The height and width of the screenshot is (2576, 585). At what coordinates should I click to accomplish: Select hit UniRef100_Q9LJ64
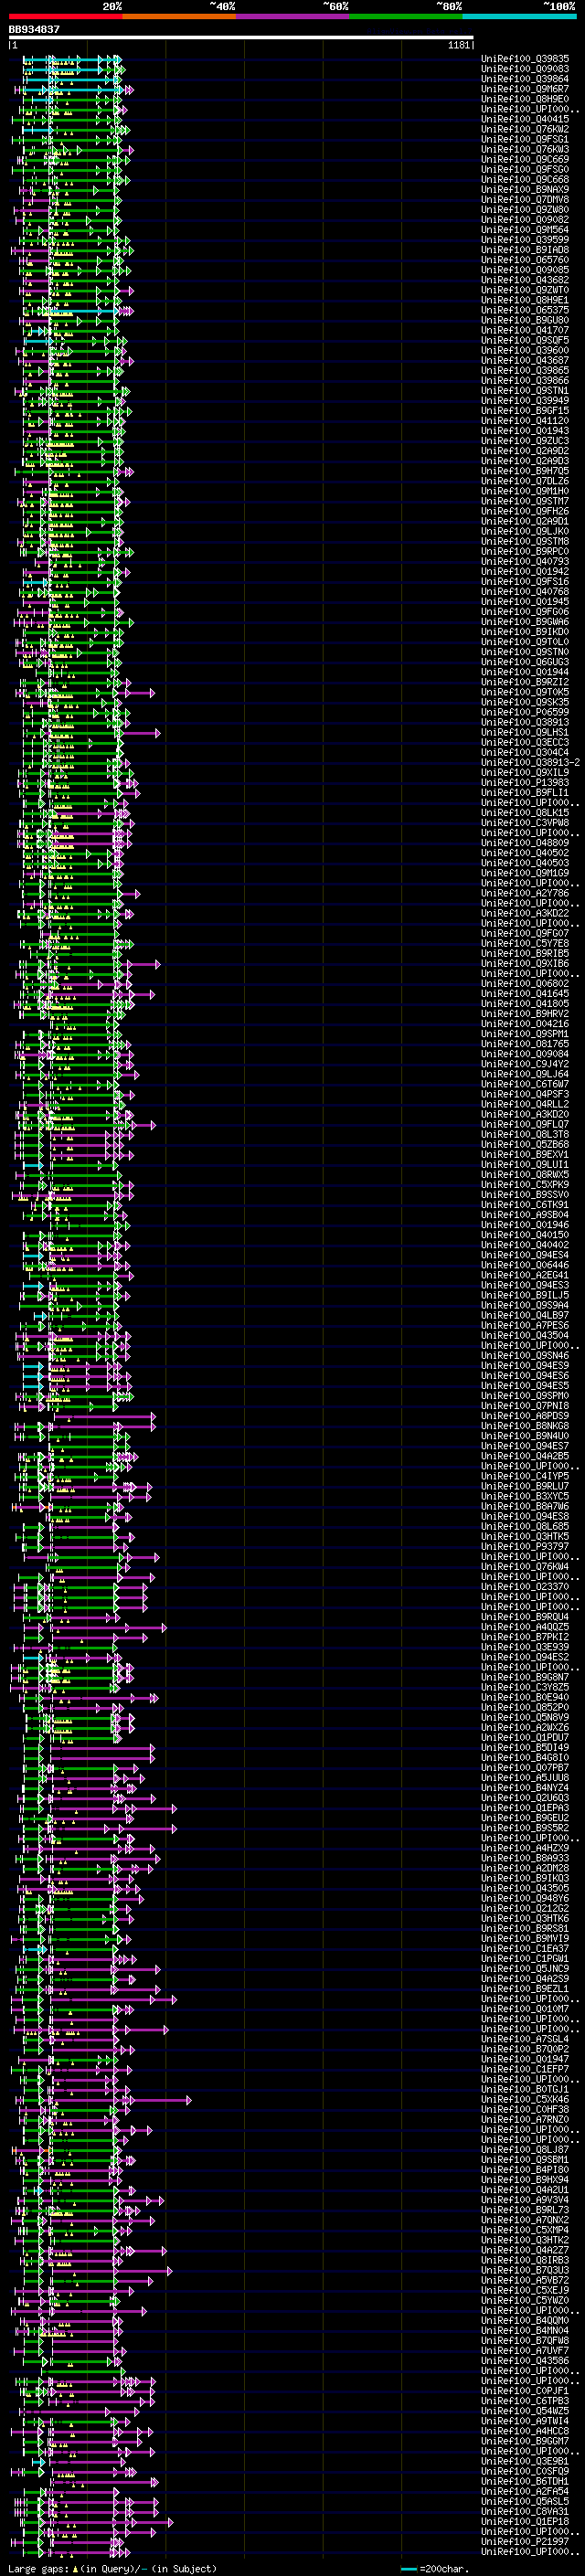[525, 1074]
